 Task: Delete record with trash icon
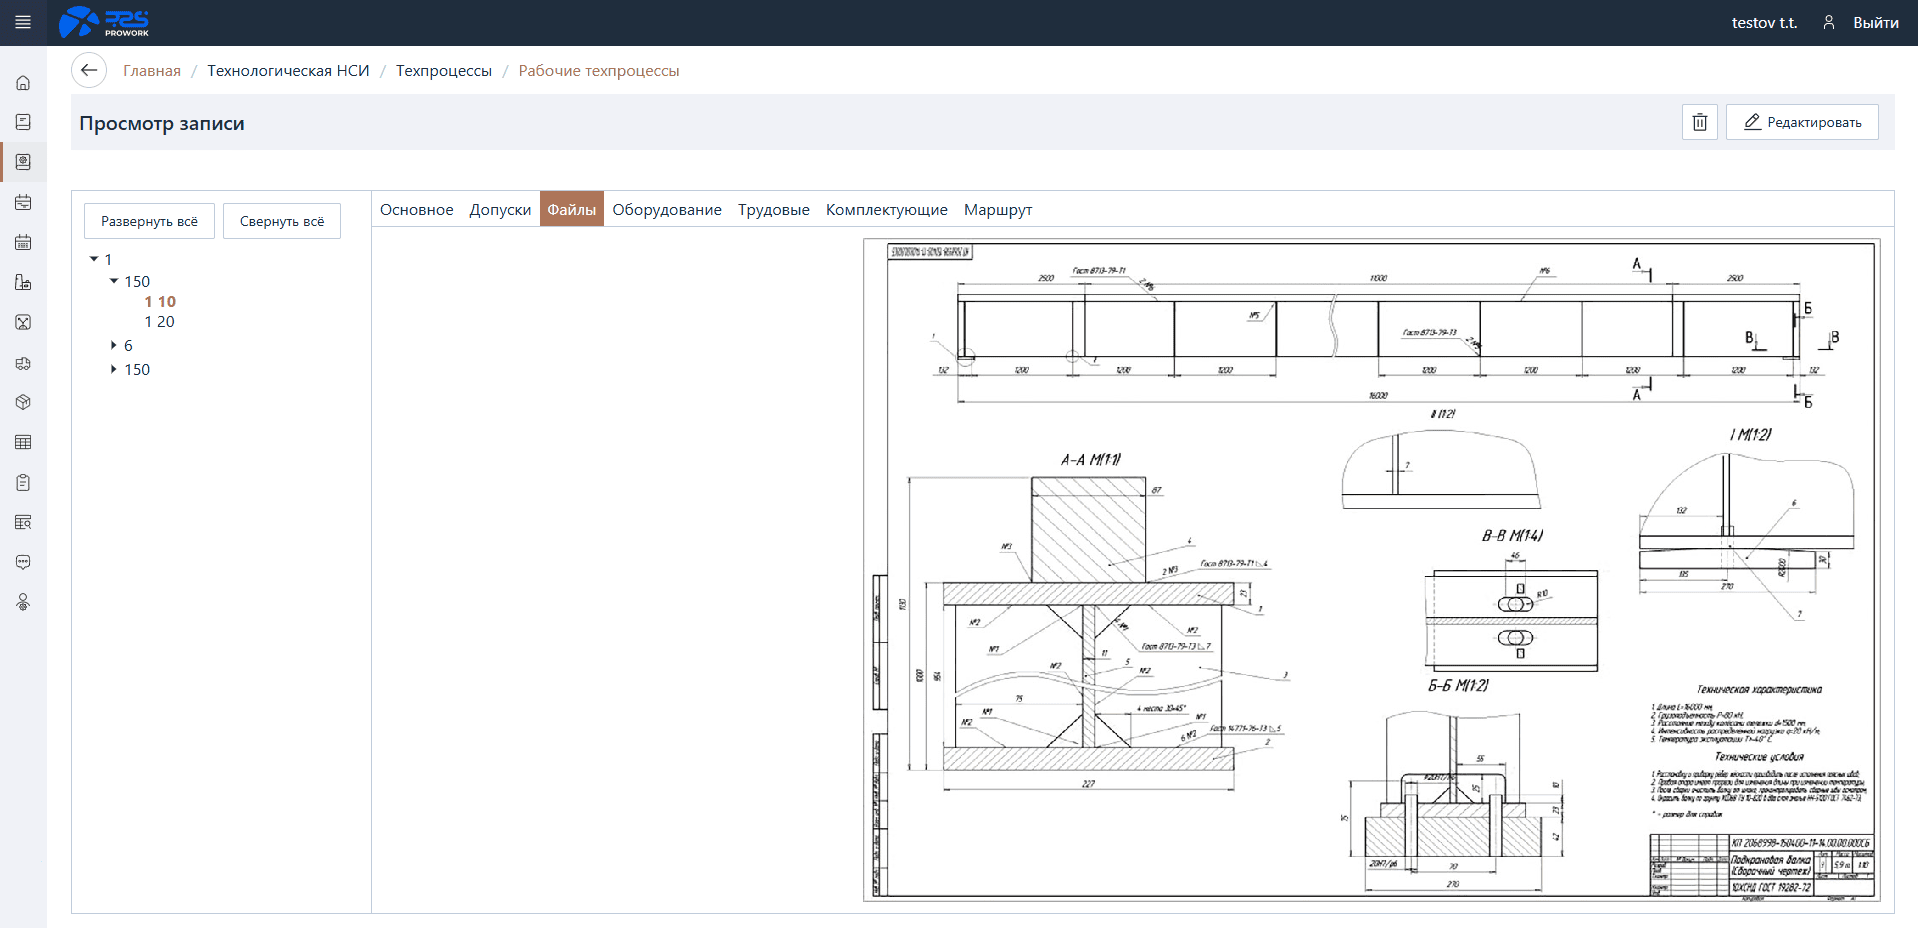click(1699, 122)
